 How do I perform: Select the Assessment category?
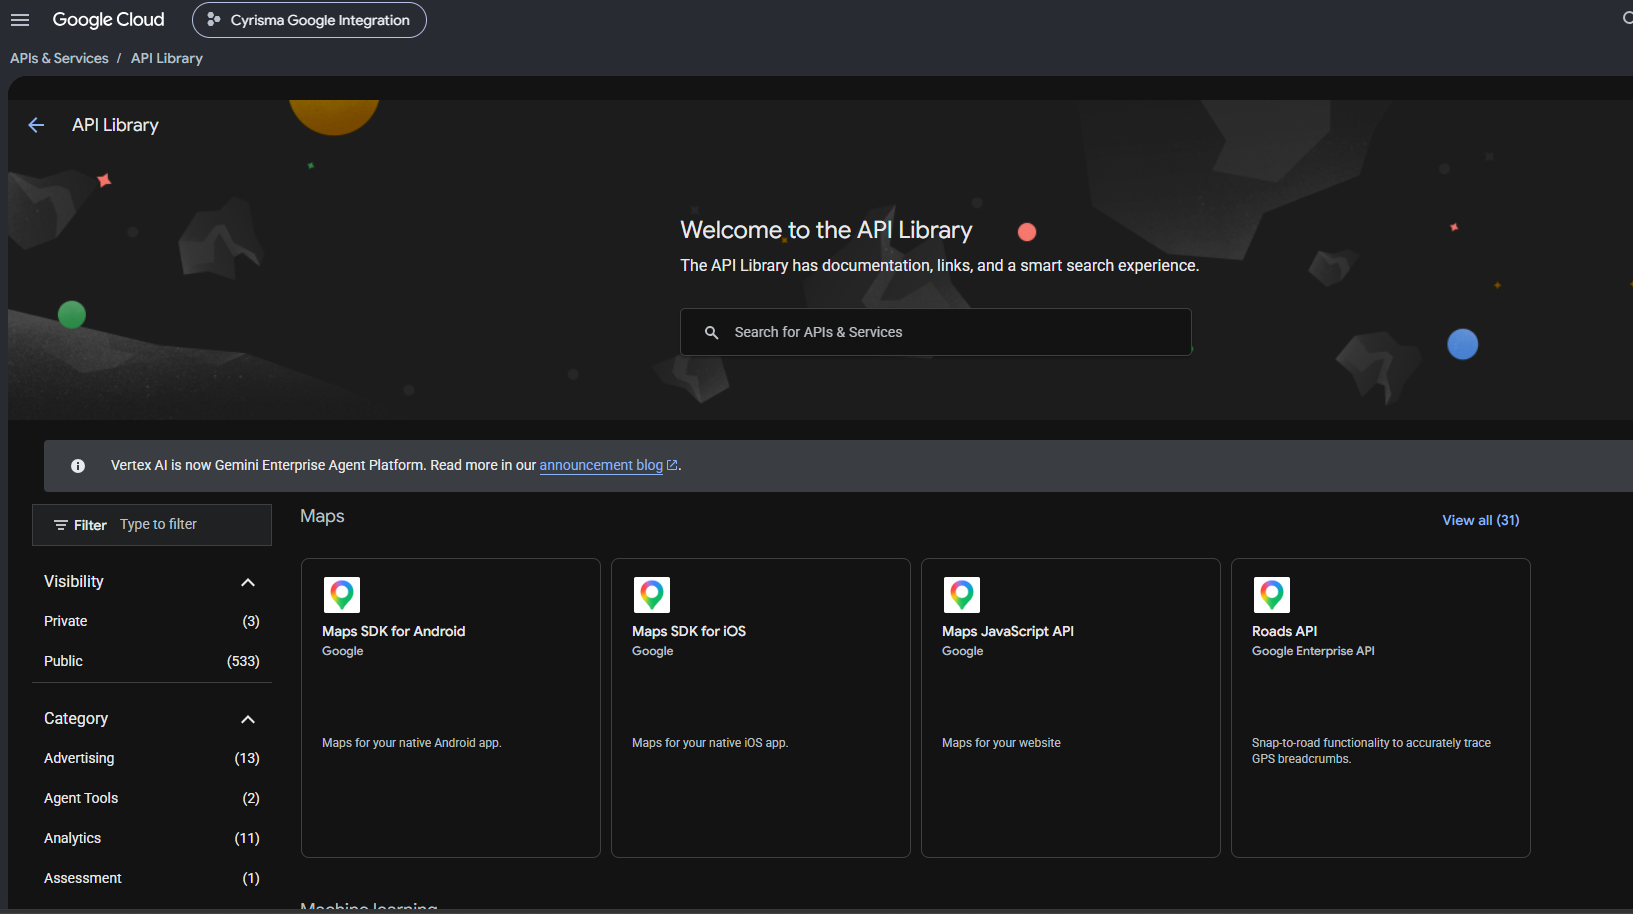coord(152,878)
